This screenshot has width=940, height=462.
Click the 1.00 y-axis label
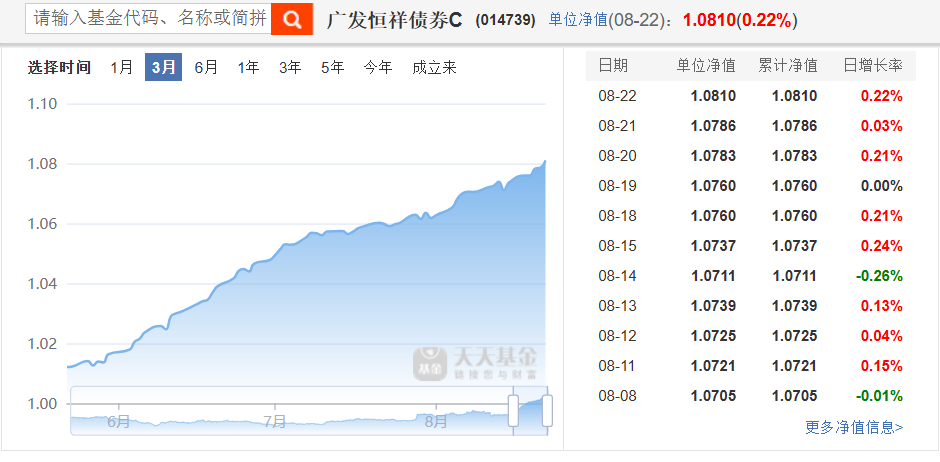43,403
